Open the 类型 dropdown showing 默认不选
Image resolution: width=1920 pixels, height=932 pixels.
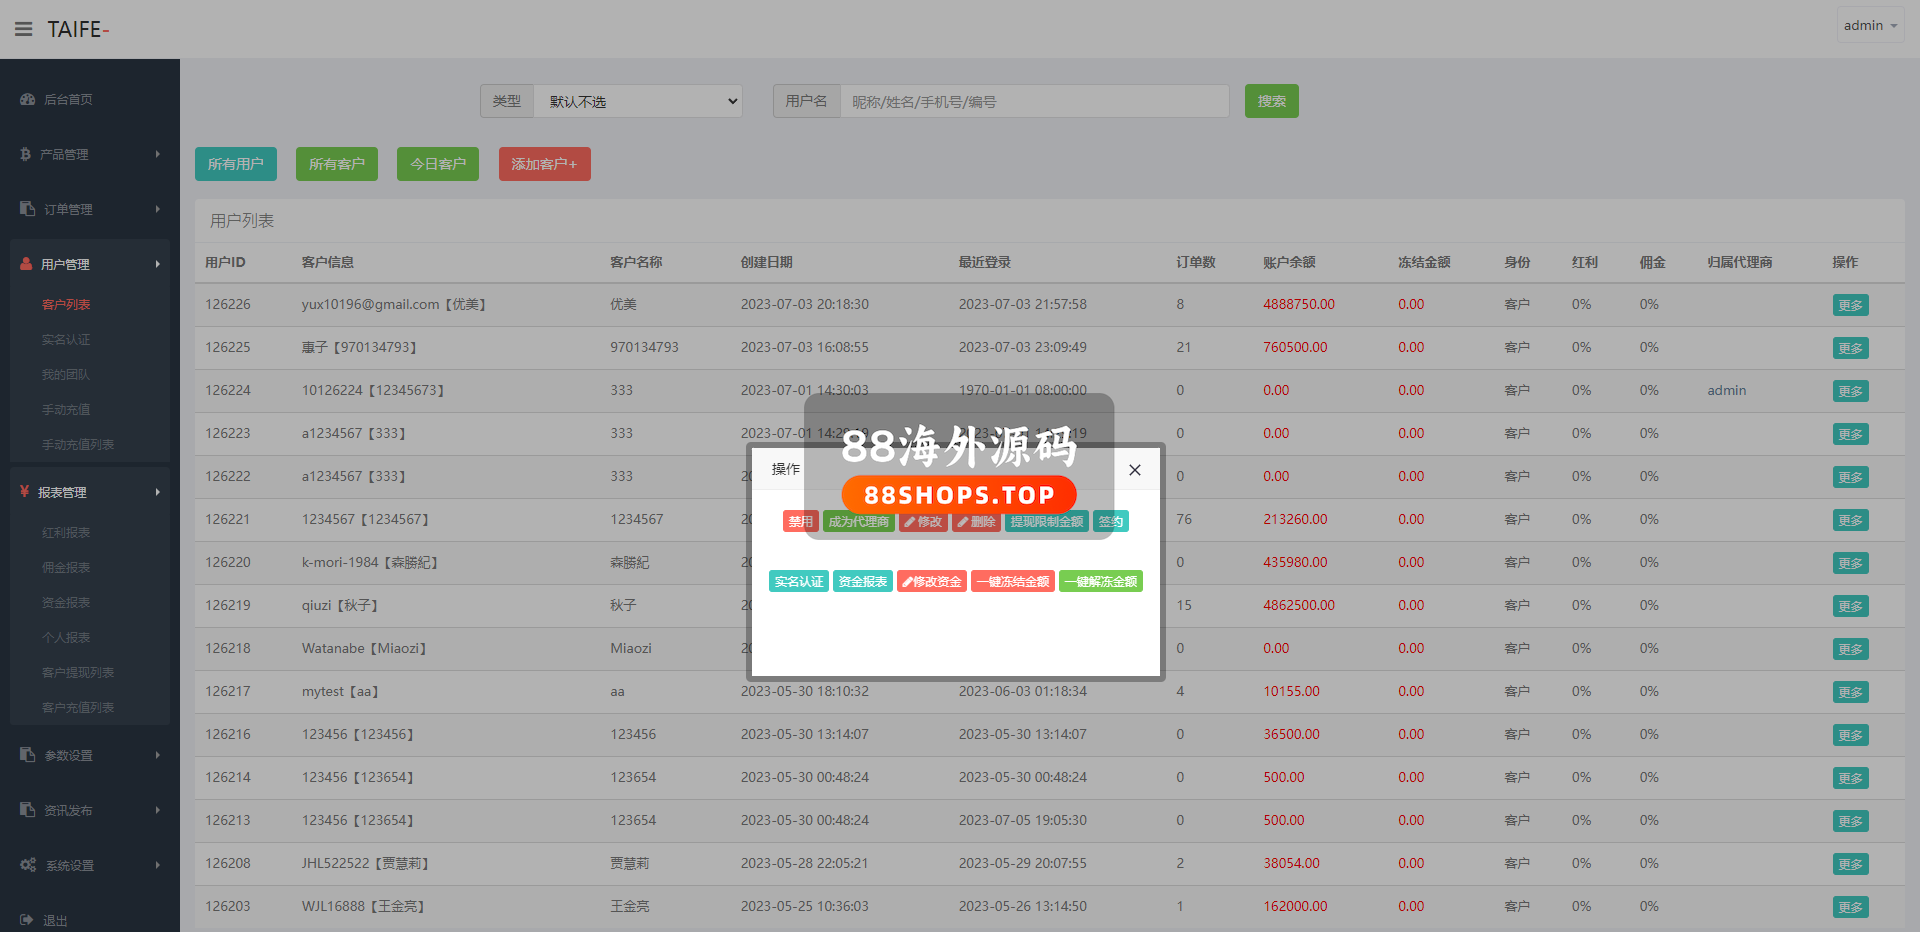point(638,101)
